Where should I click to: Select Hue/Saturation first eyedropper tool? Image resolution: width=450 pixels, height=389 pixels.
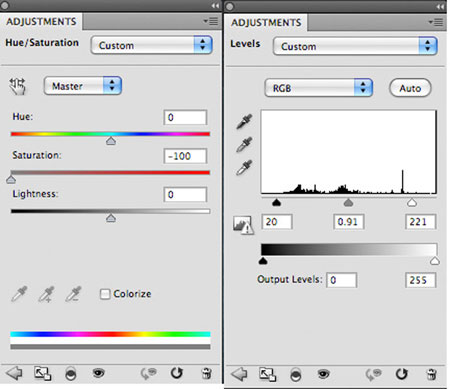[x=19, y=294]
